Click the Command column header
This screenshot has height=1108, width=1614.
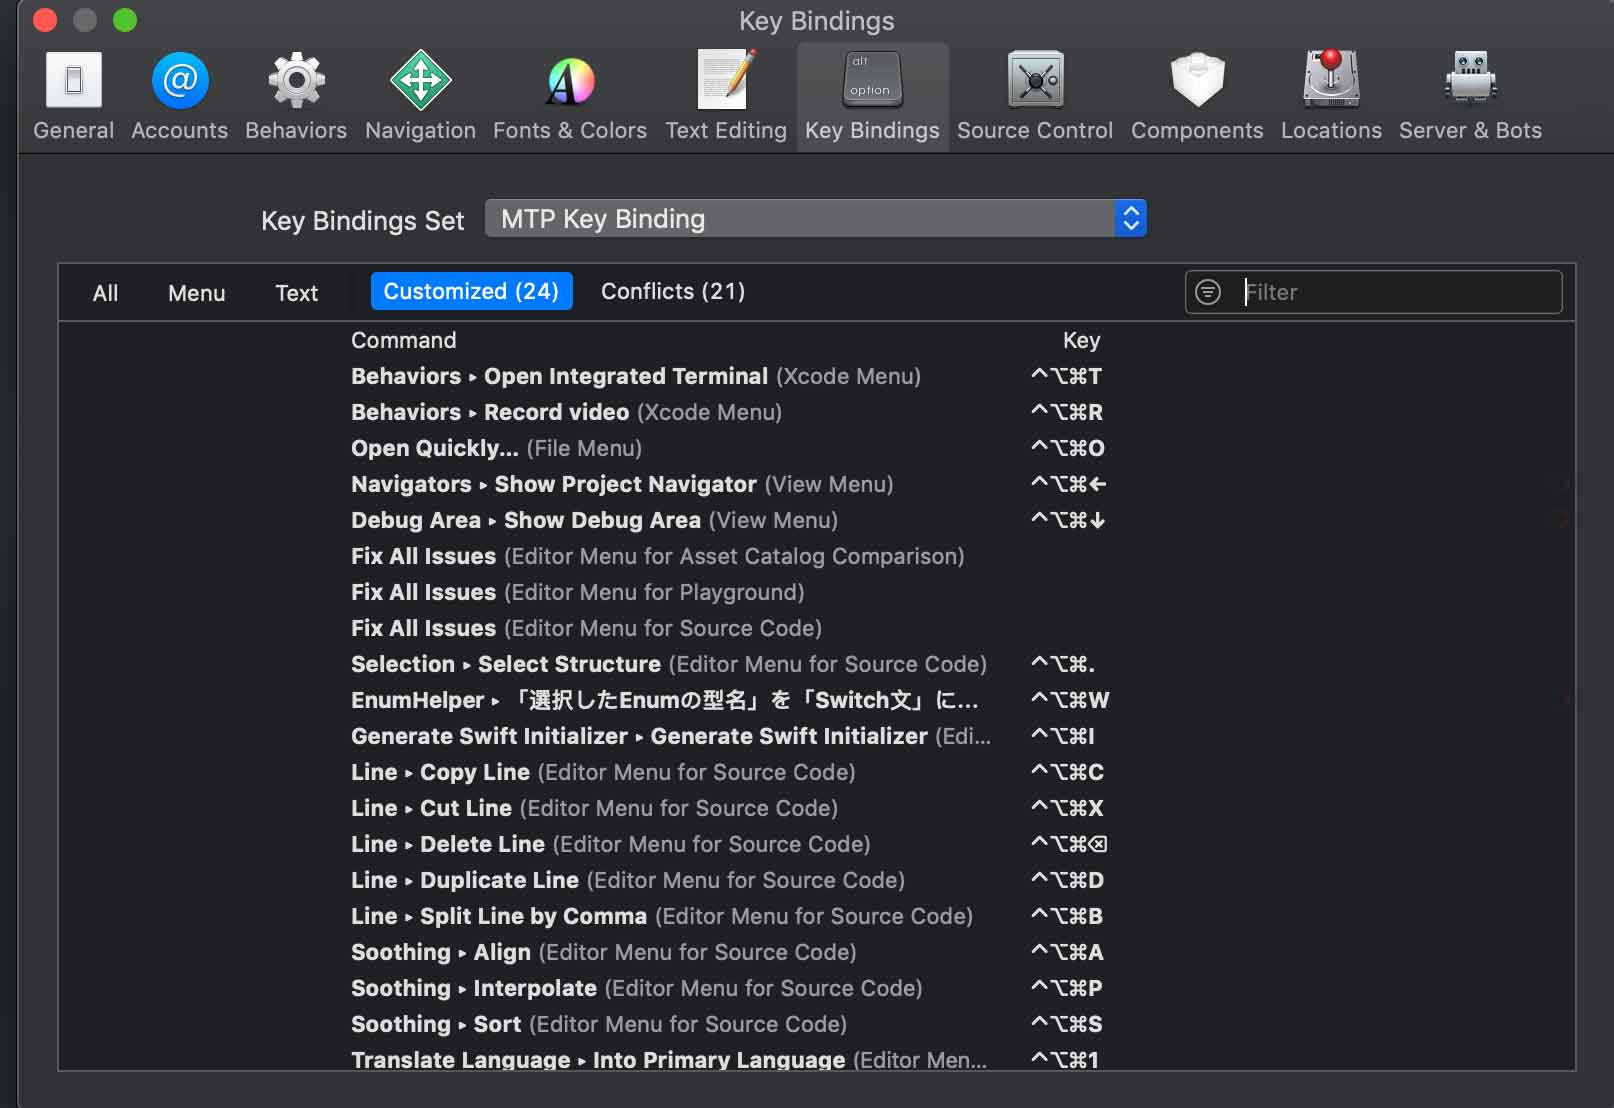point(403,340)
